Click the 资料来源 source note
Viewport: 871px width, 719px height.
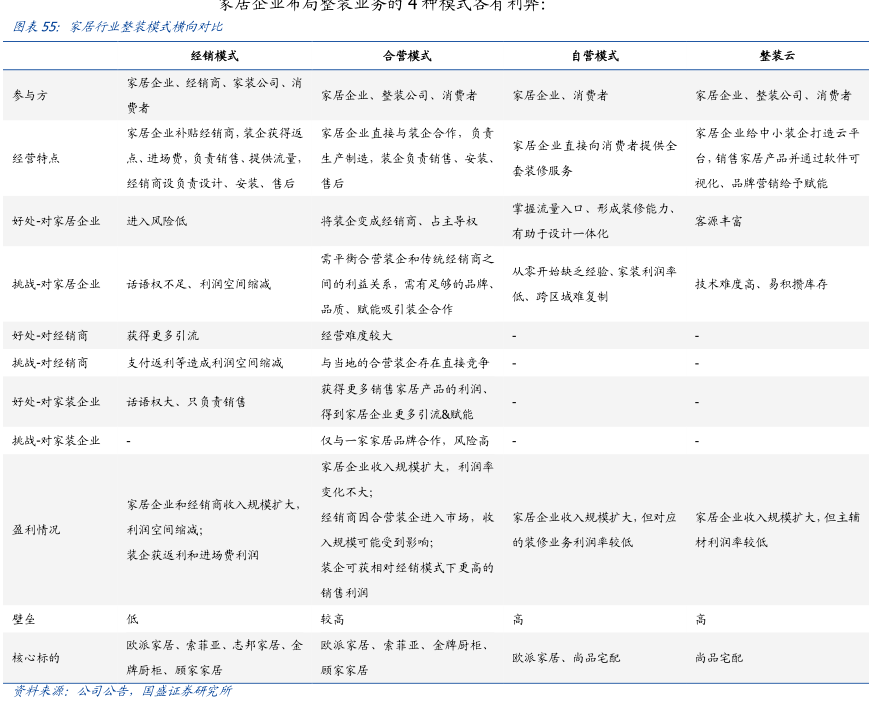pos(122,691)
